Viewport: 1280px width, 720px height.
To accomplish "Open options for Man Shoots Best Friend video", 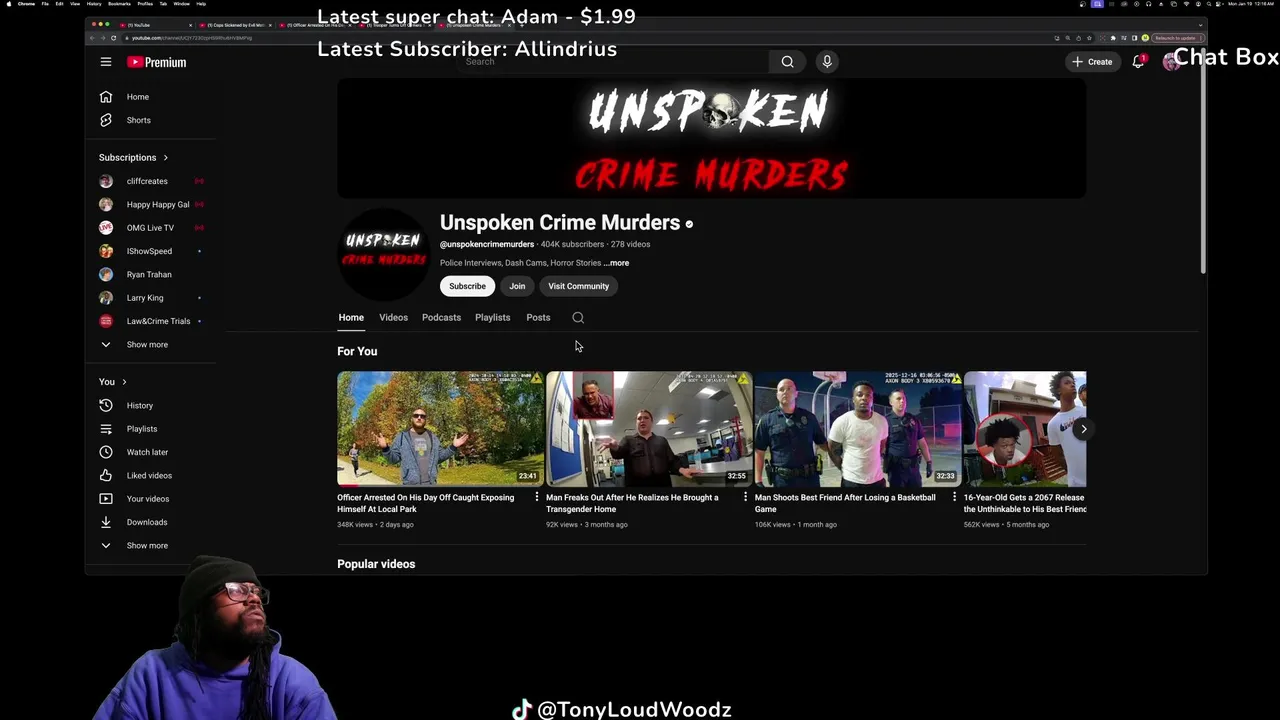I will [954, 497].
